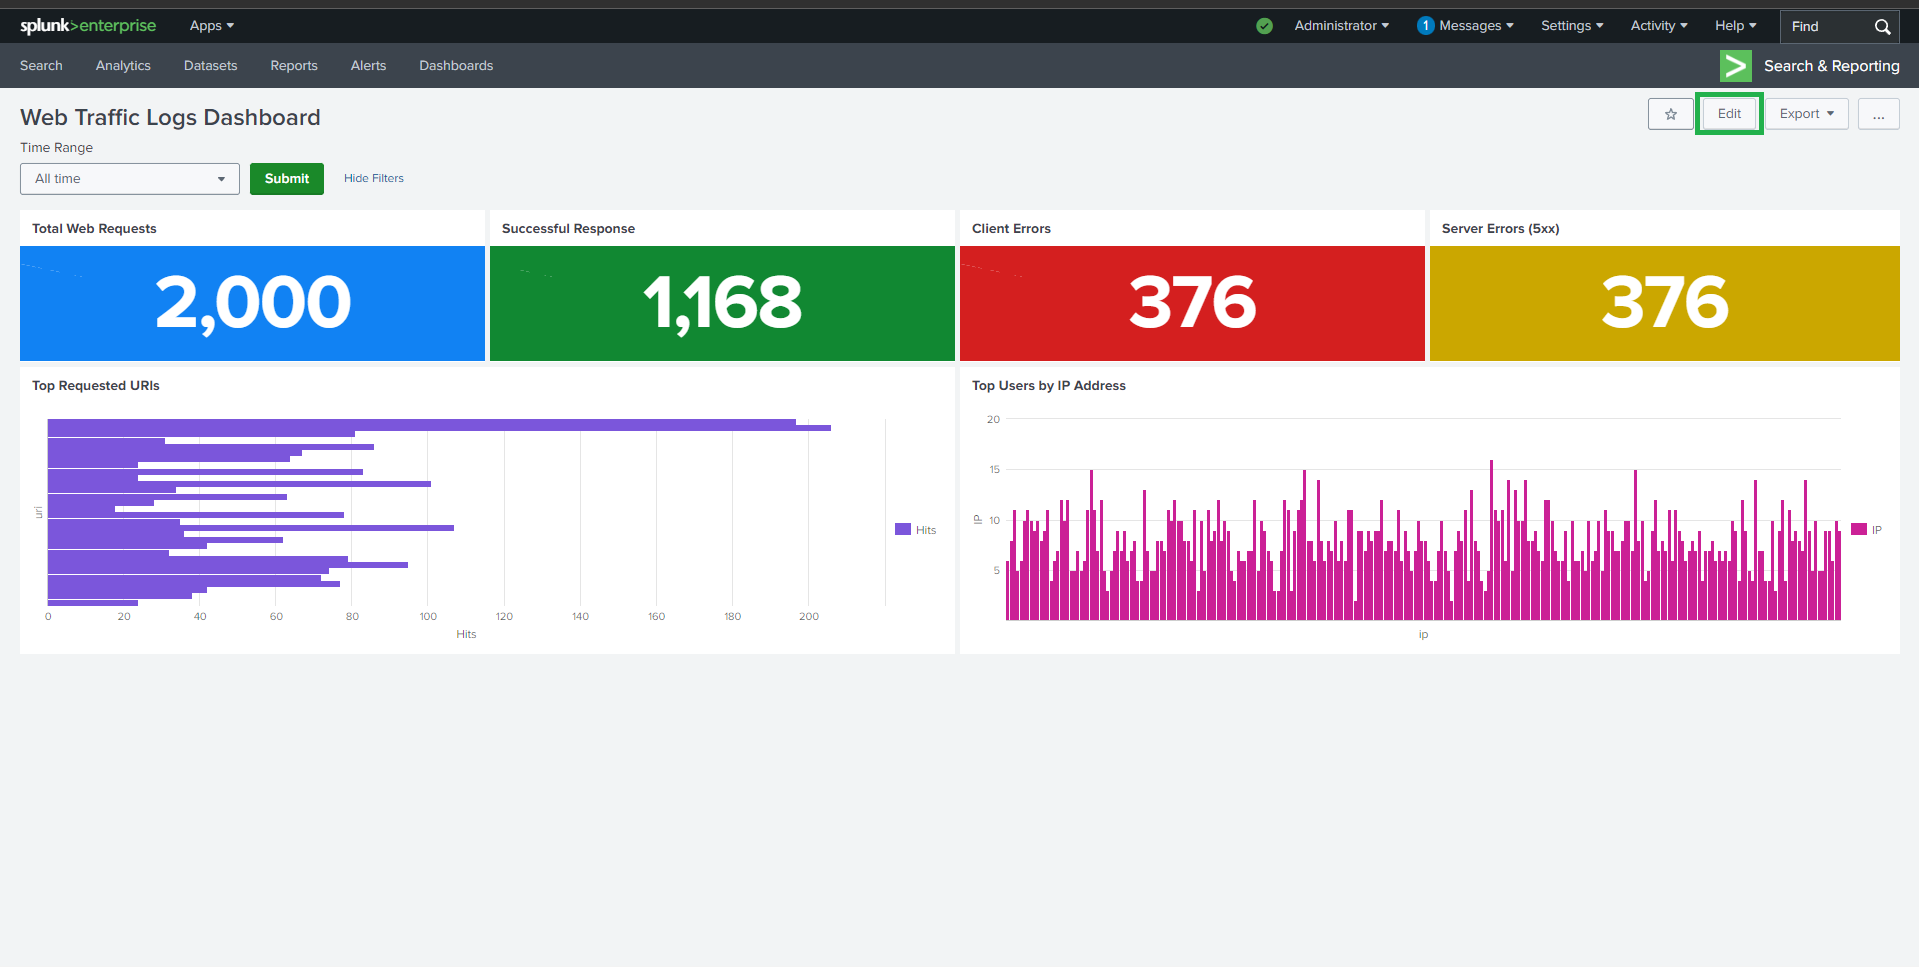Expand the Apps menu
1919x967 pixels.
(211, 26)
